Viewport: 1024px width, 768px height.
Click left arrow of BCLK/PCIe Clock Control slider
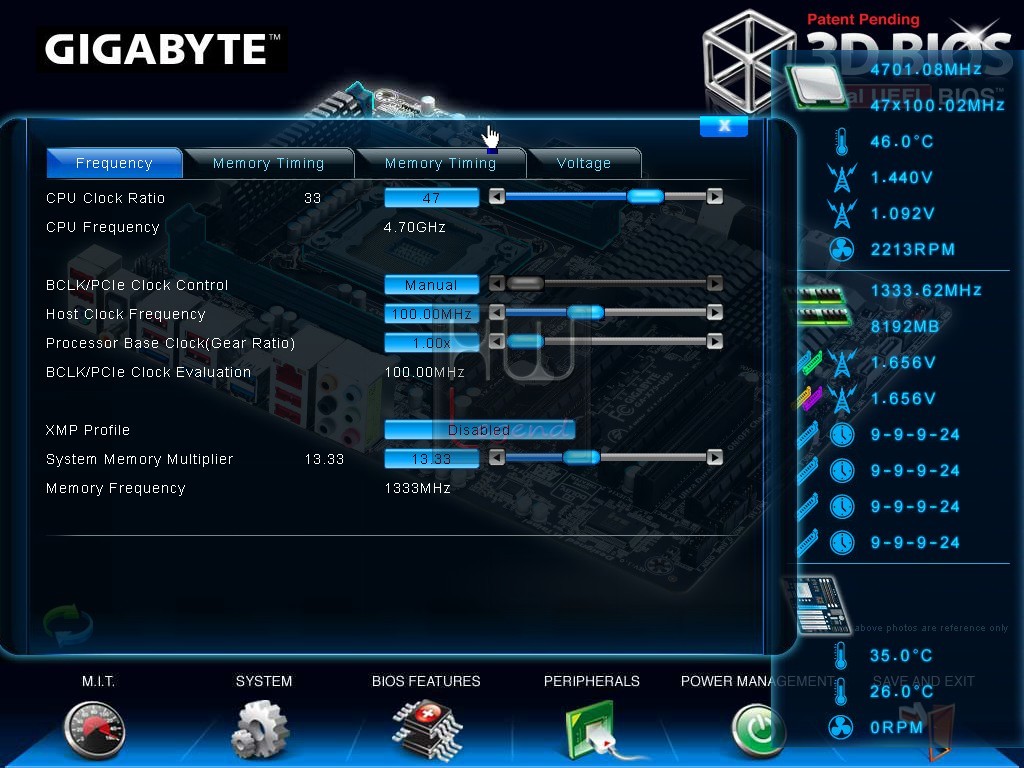point(497,283)
